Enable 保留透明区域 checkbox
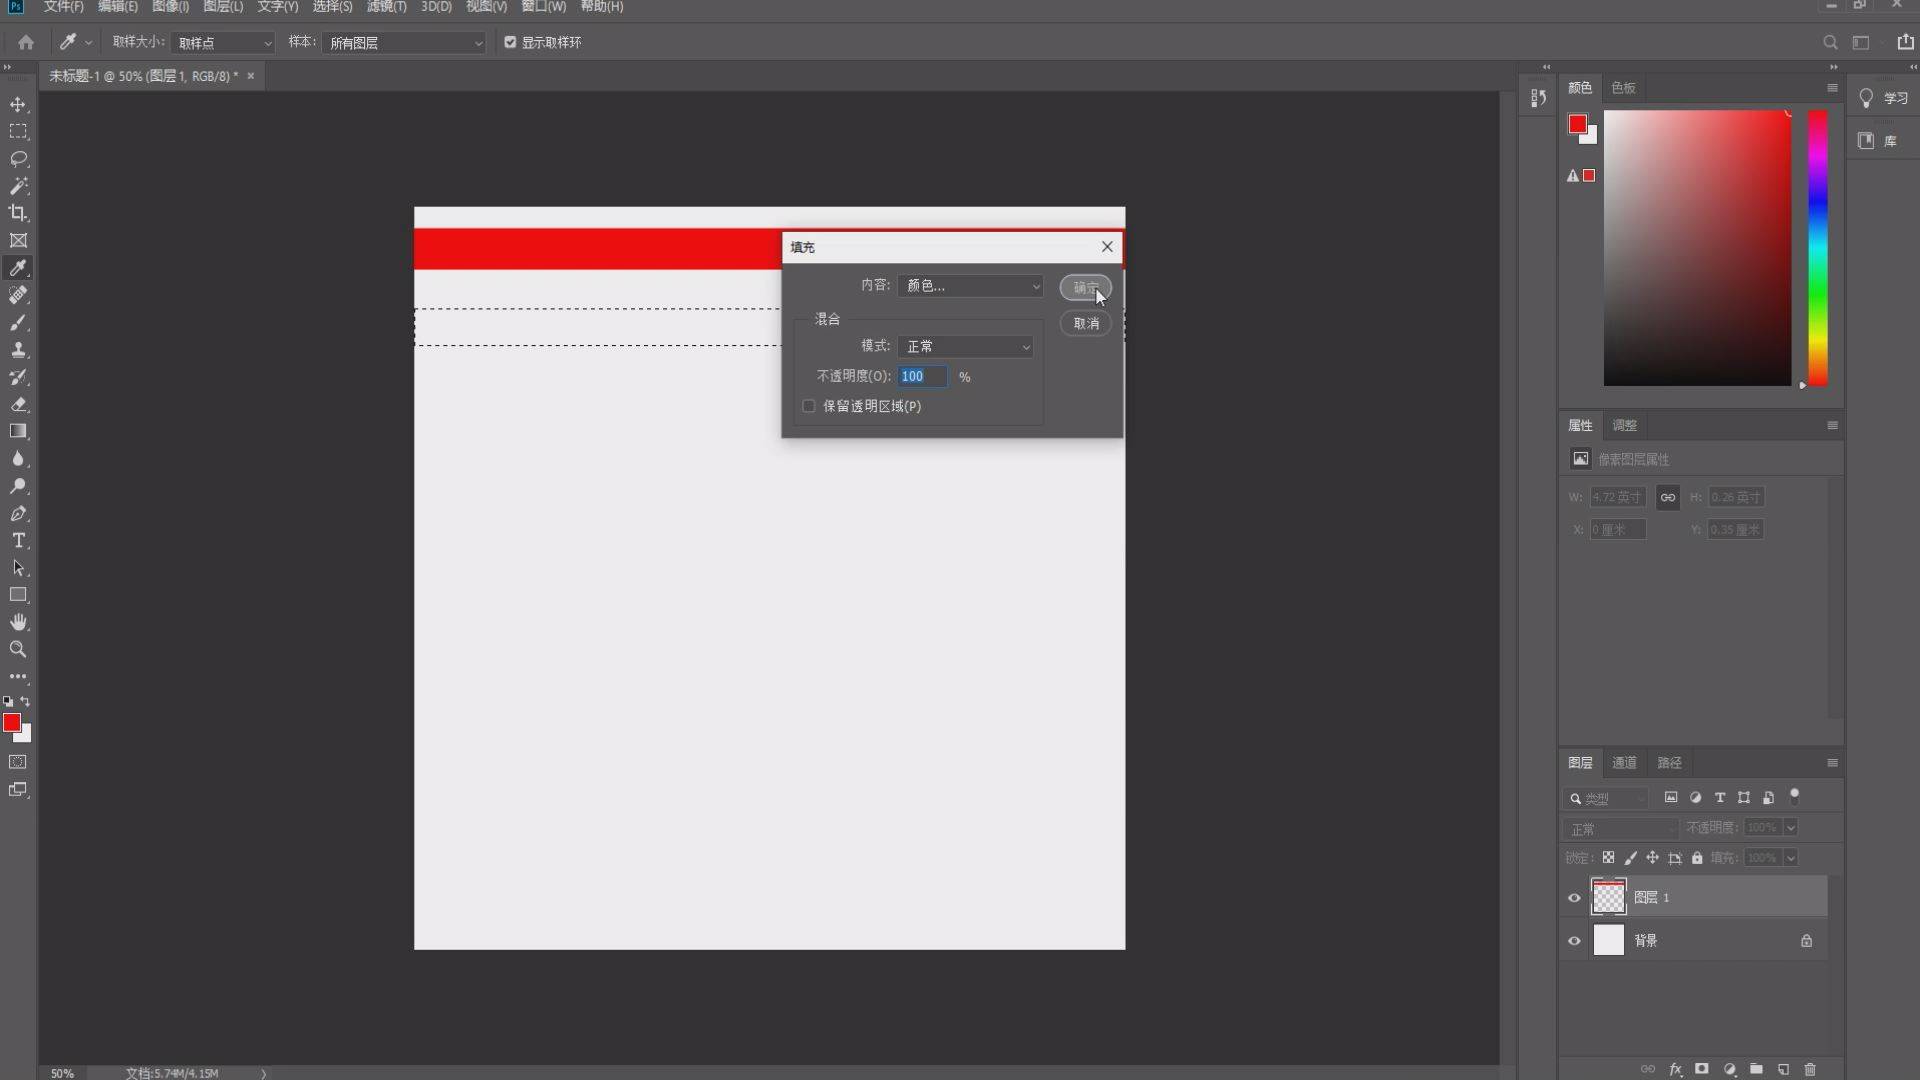The height and width of the screenshot is (1080, 1920). click(x=808, y=406)
